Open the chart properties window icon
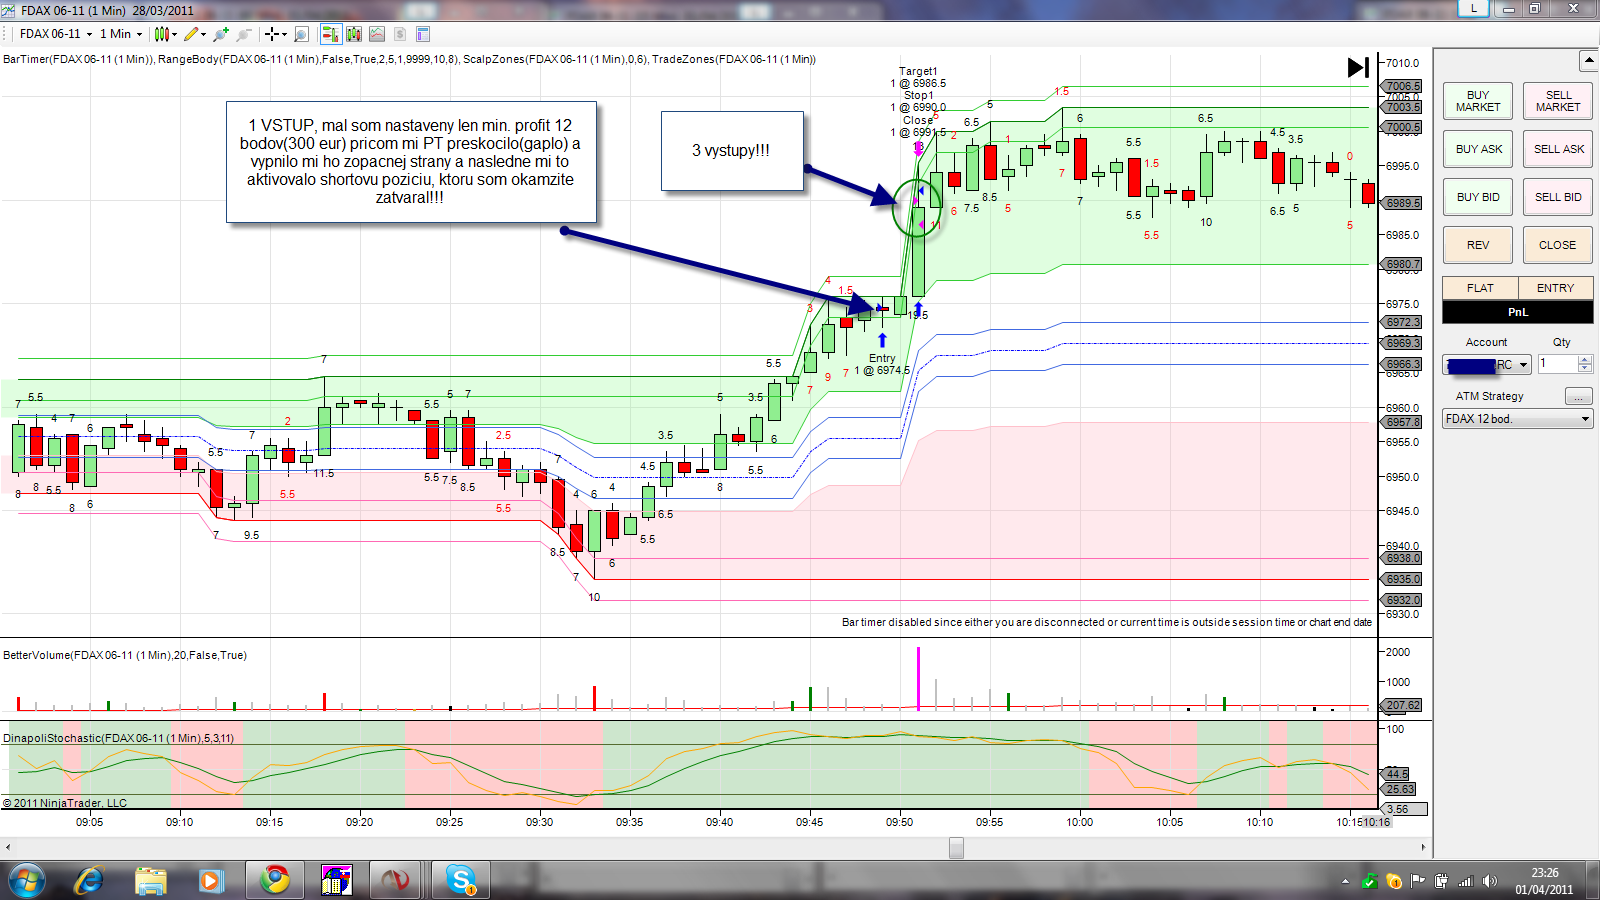The image size is (1600, 900). pyautogui.click(x=423, y=34)
